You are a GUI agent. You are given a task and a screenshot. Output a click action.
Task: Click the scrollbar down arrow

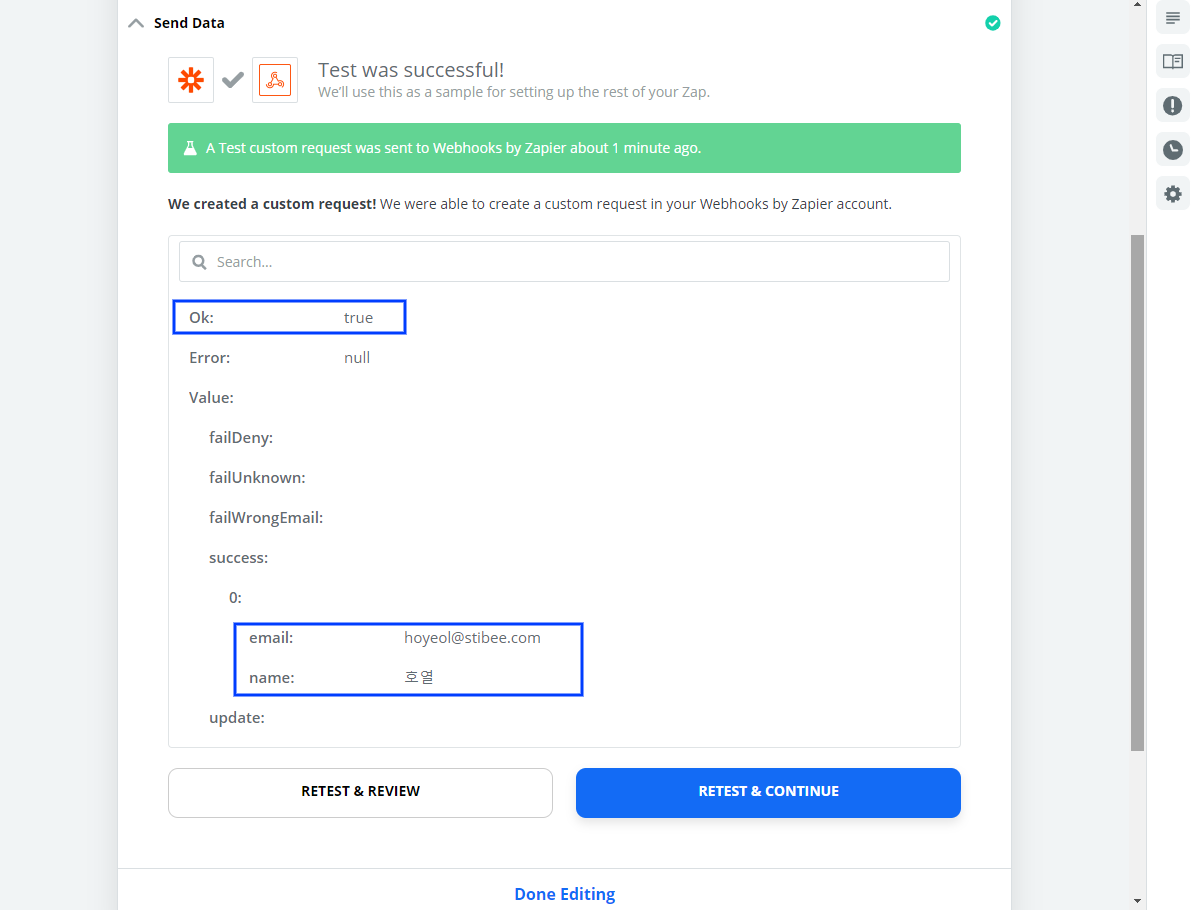point(1137,901)
